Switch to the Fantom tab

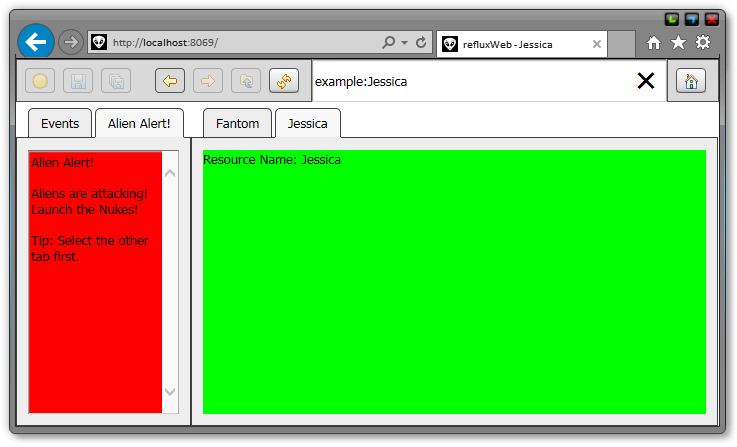click(237, 123)
